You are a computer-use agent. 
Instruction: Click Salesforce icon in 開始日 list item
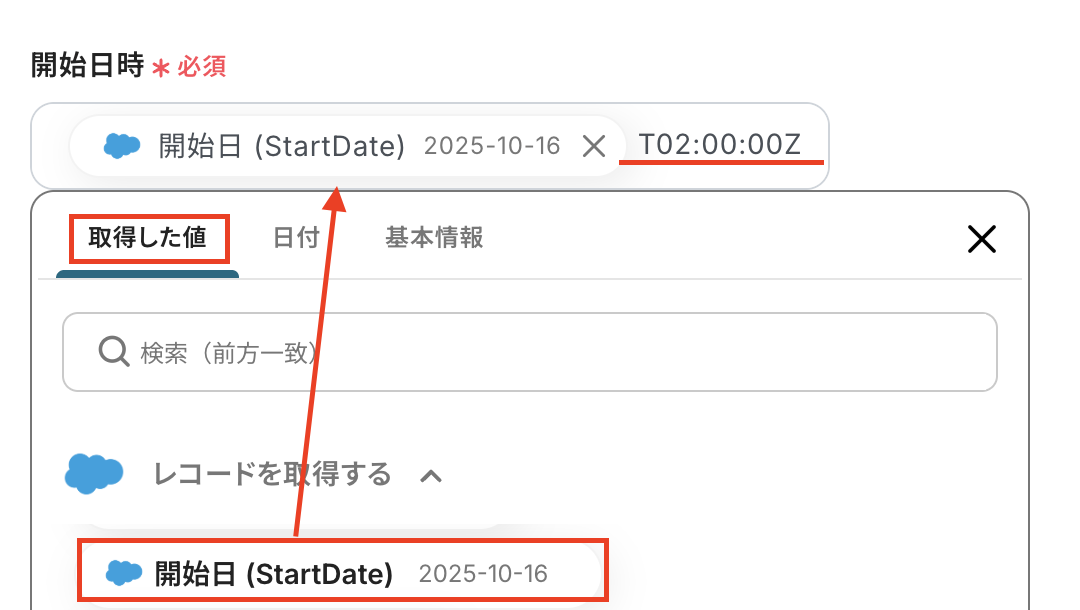point(124,573)
